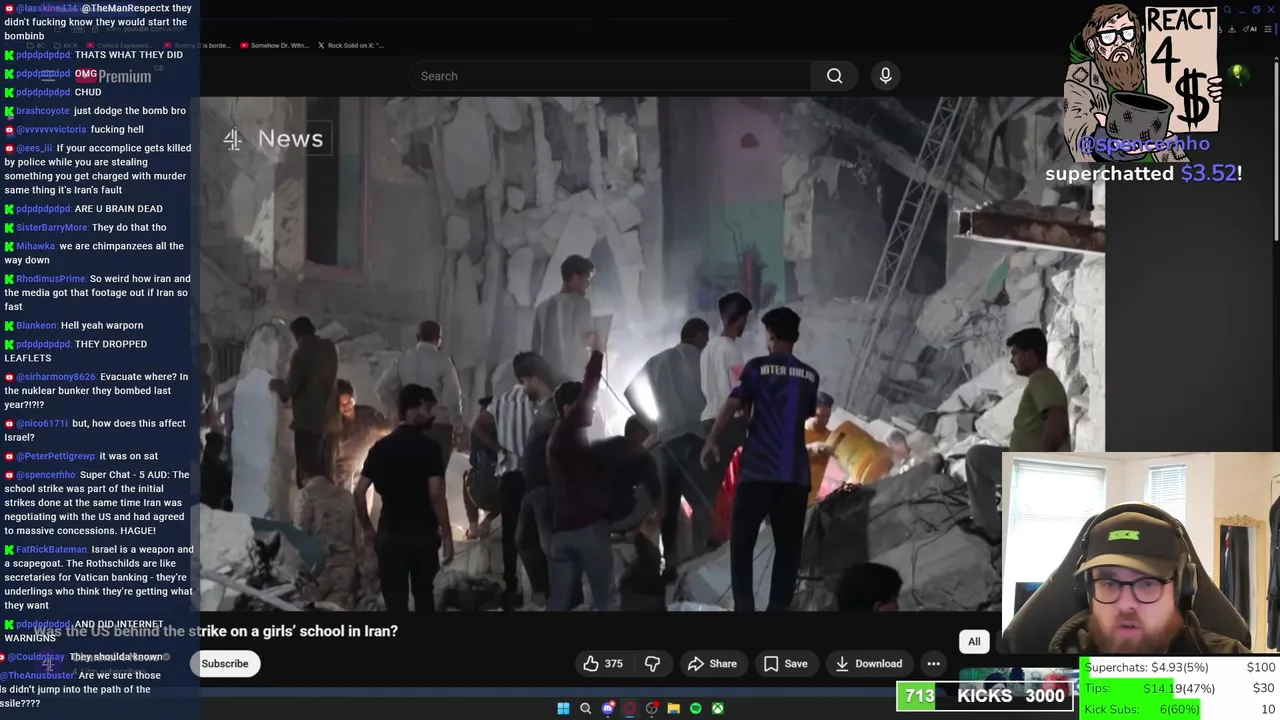Open File Explorer from the taskbar

point(673,708)
